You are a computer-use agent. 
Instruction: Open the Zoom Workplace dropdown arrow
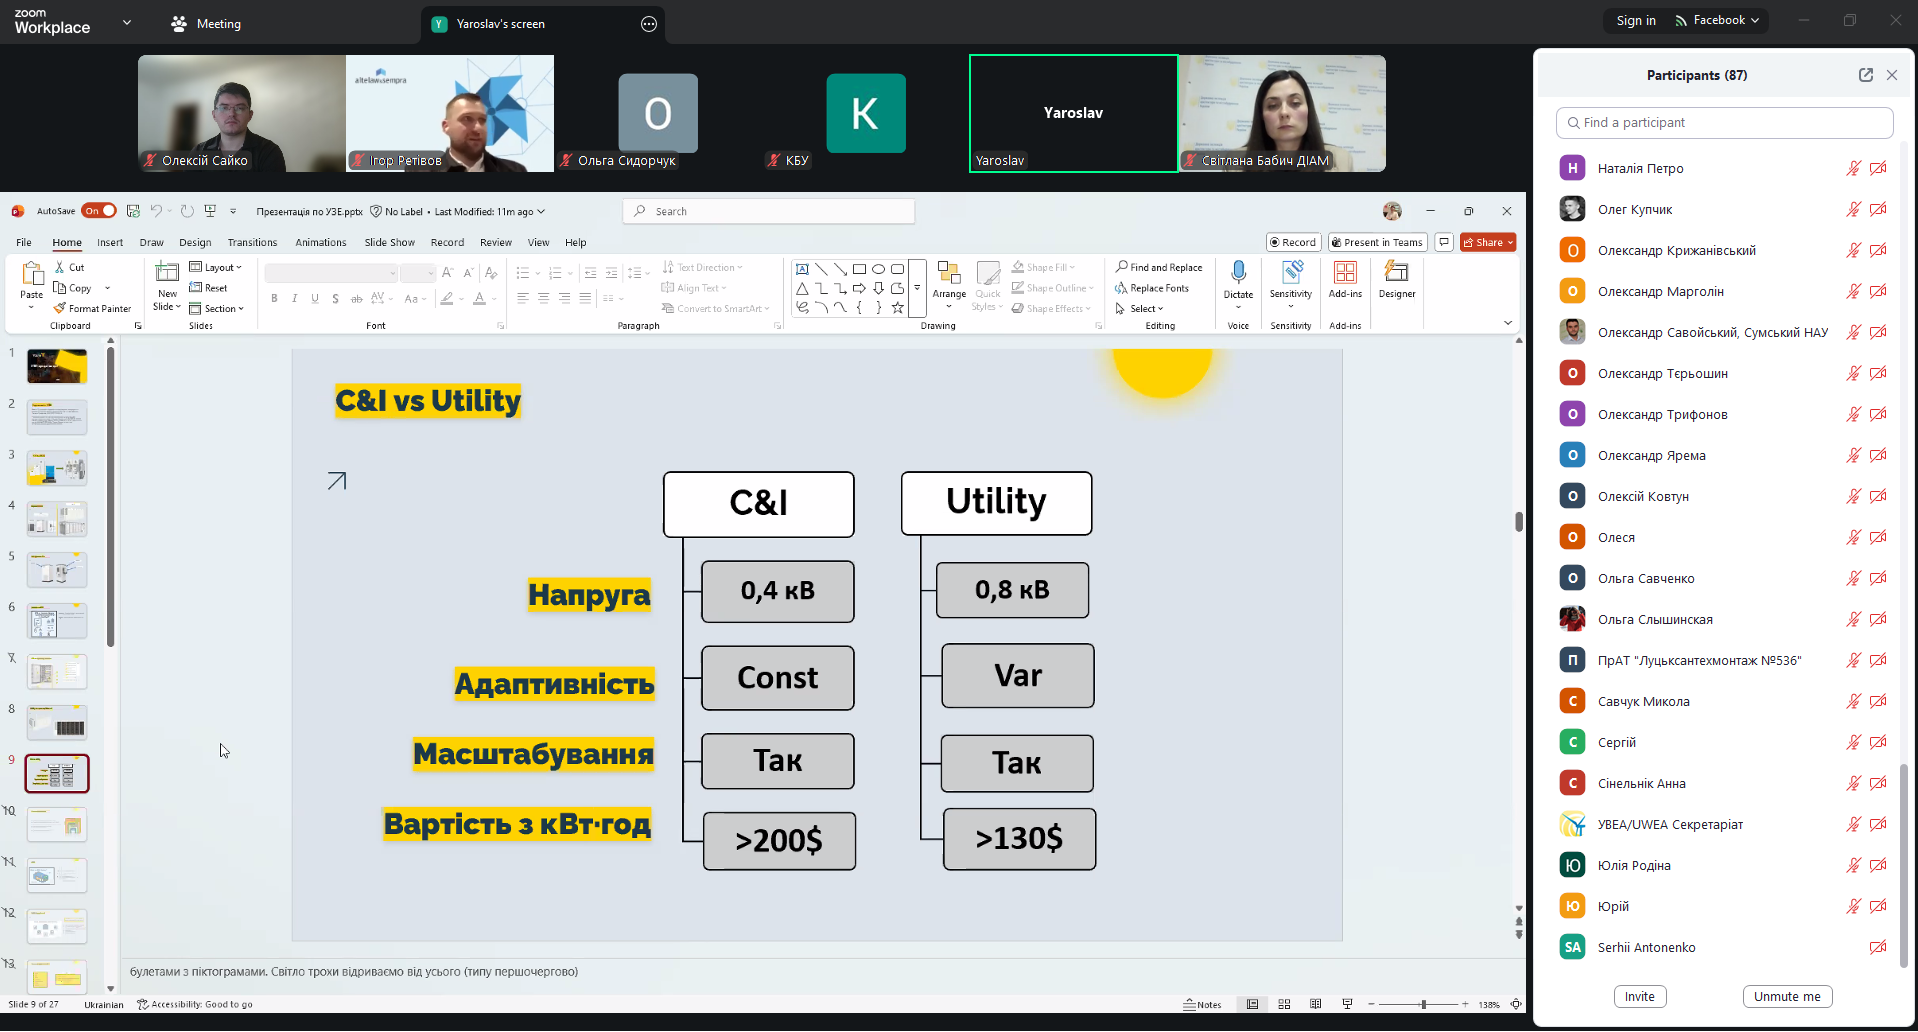(127, 22)
